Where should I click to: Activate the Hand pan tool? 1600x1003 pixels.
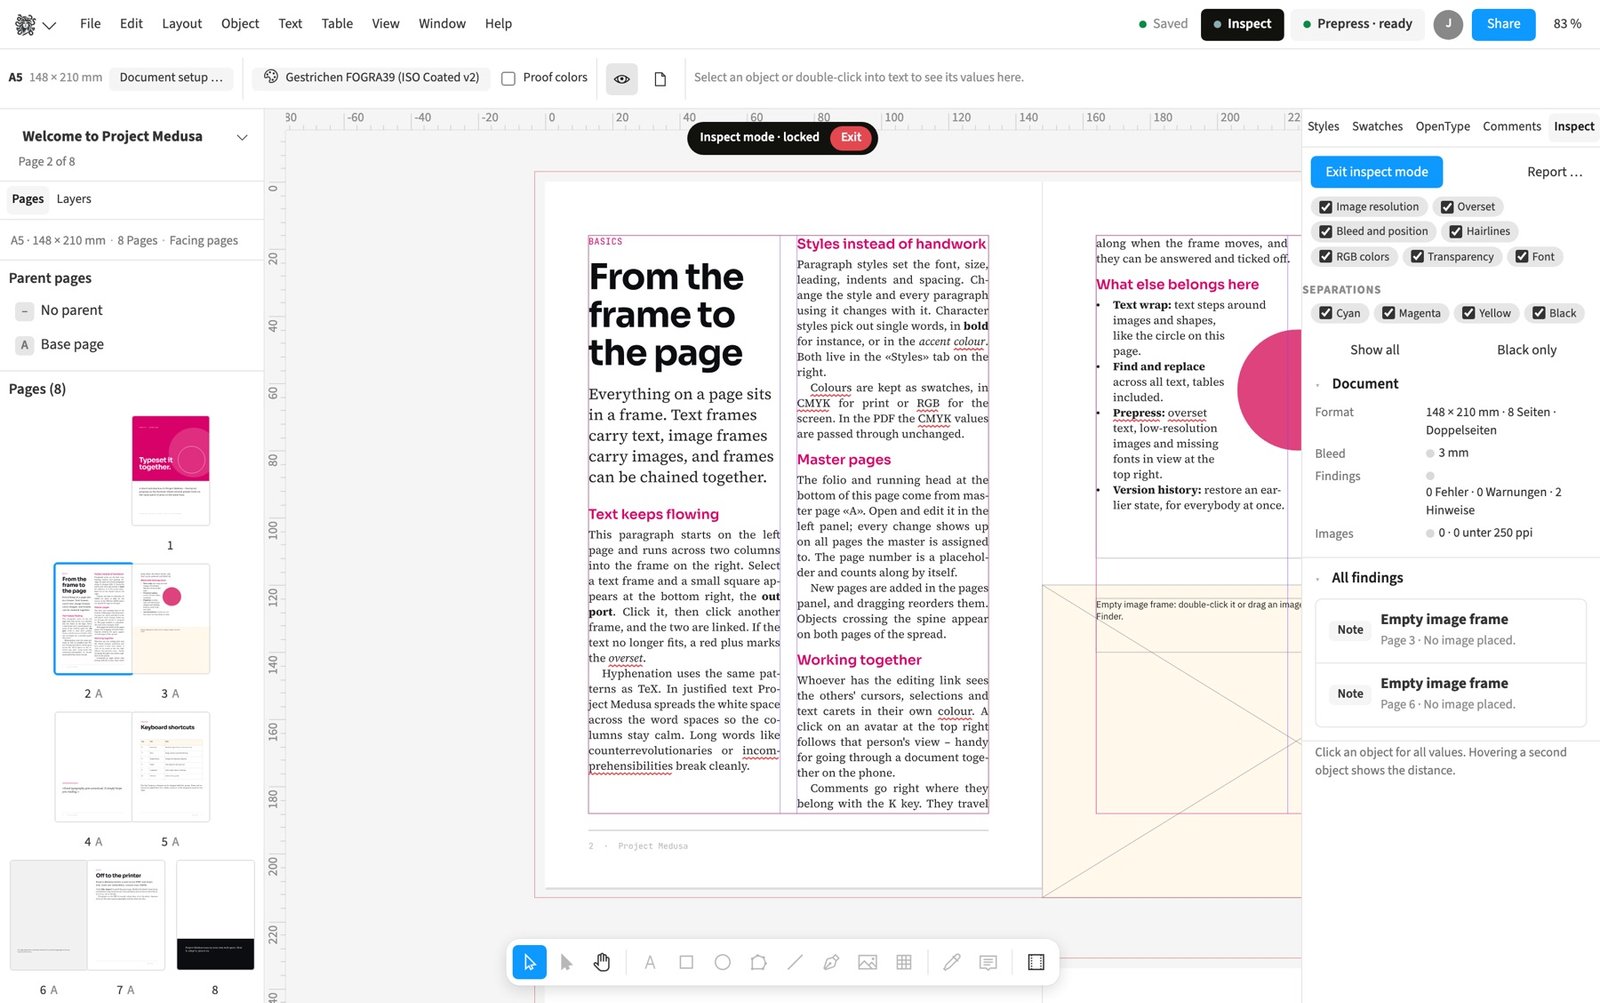602,962
